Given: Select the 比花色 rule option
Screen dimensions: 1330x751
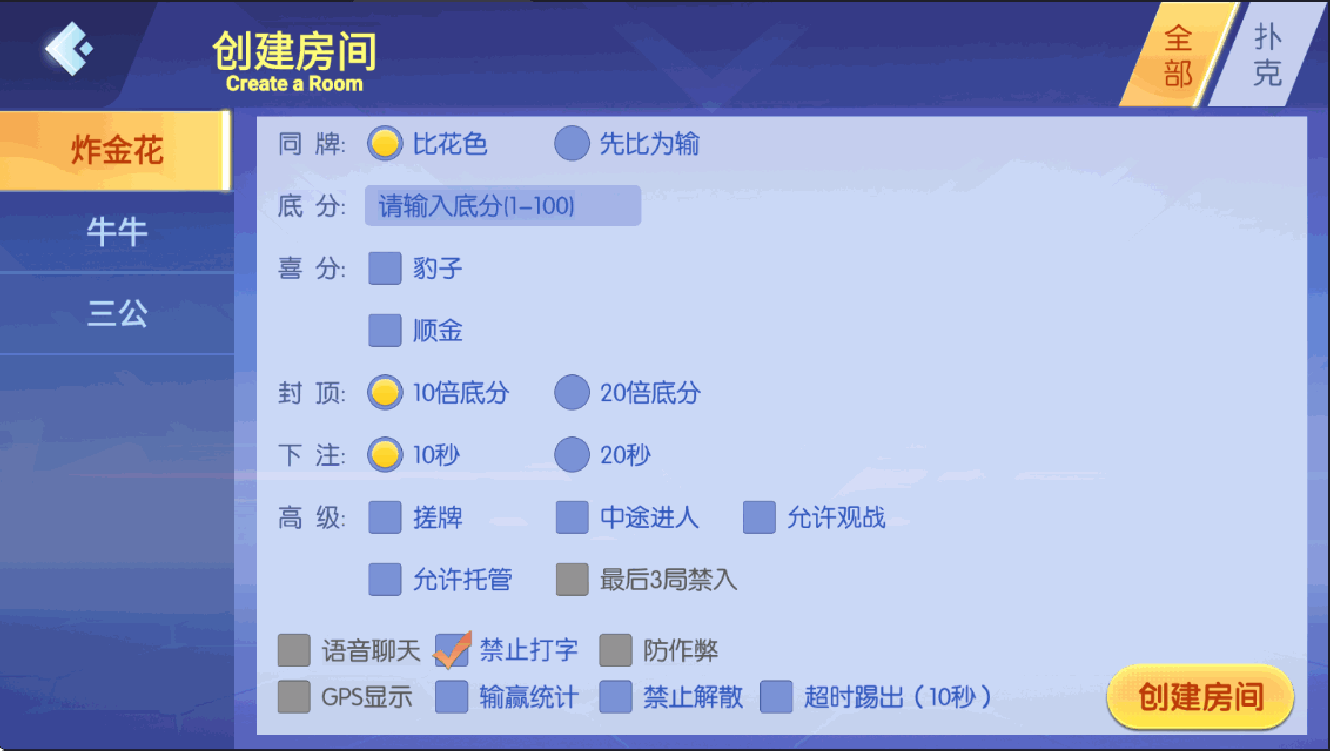Looking at the screenshot, I should click(383, 143).
